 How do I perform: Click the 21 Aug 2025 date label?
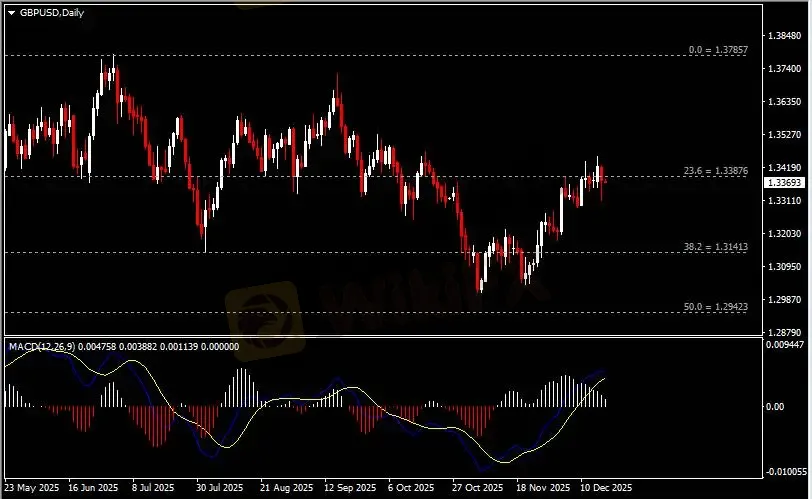286,488
